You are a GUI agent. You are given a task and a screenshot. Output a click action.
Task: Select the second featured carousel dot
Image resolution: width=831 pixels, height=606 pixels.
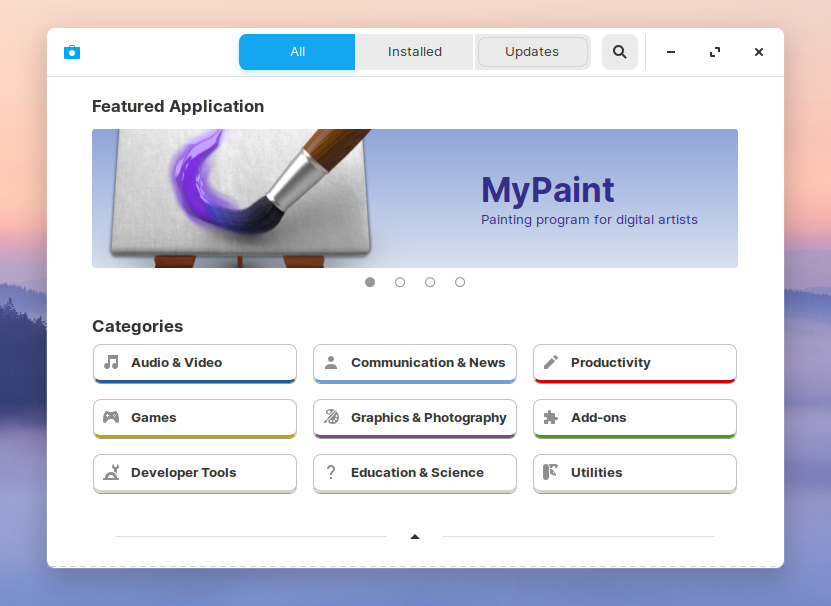coord(400,282)
